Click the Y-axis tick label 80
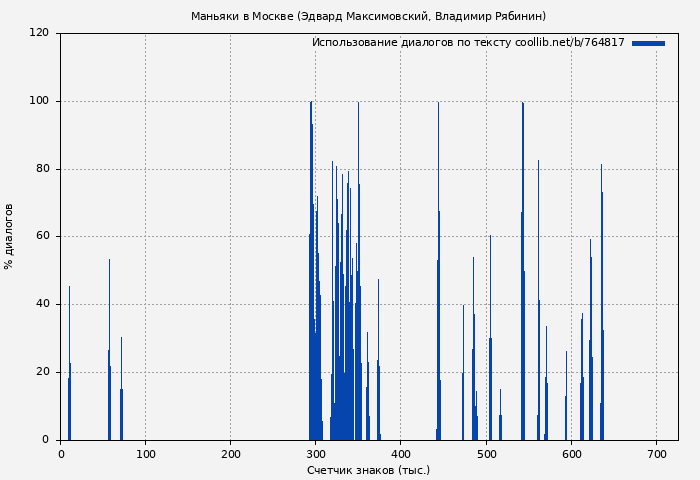This screenshot has height=480, width=700. pos(42,169)
